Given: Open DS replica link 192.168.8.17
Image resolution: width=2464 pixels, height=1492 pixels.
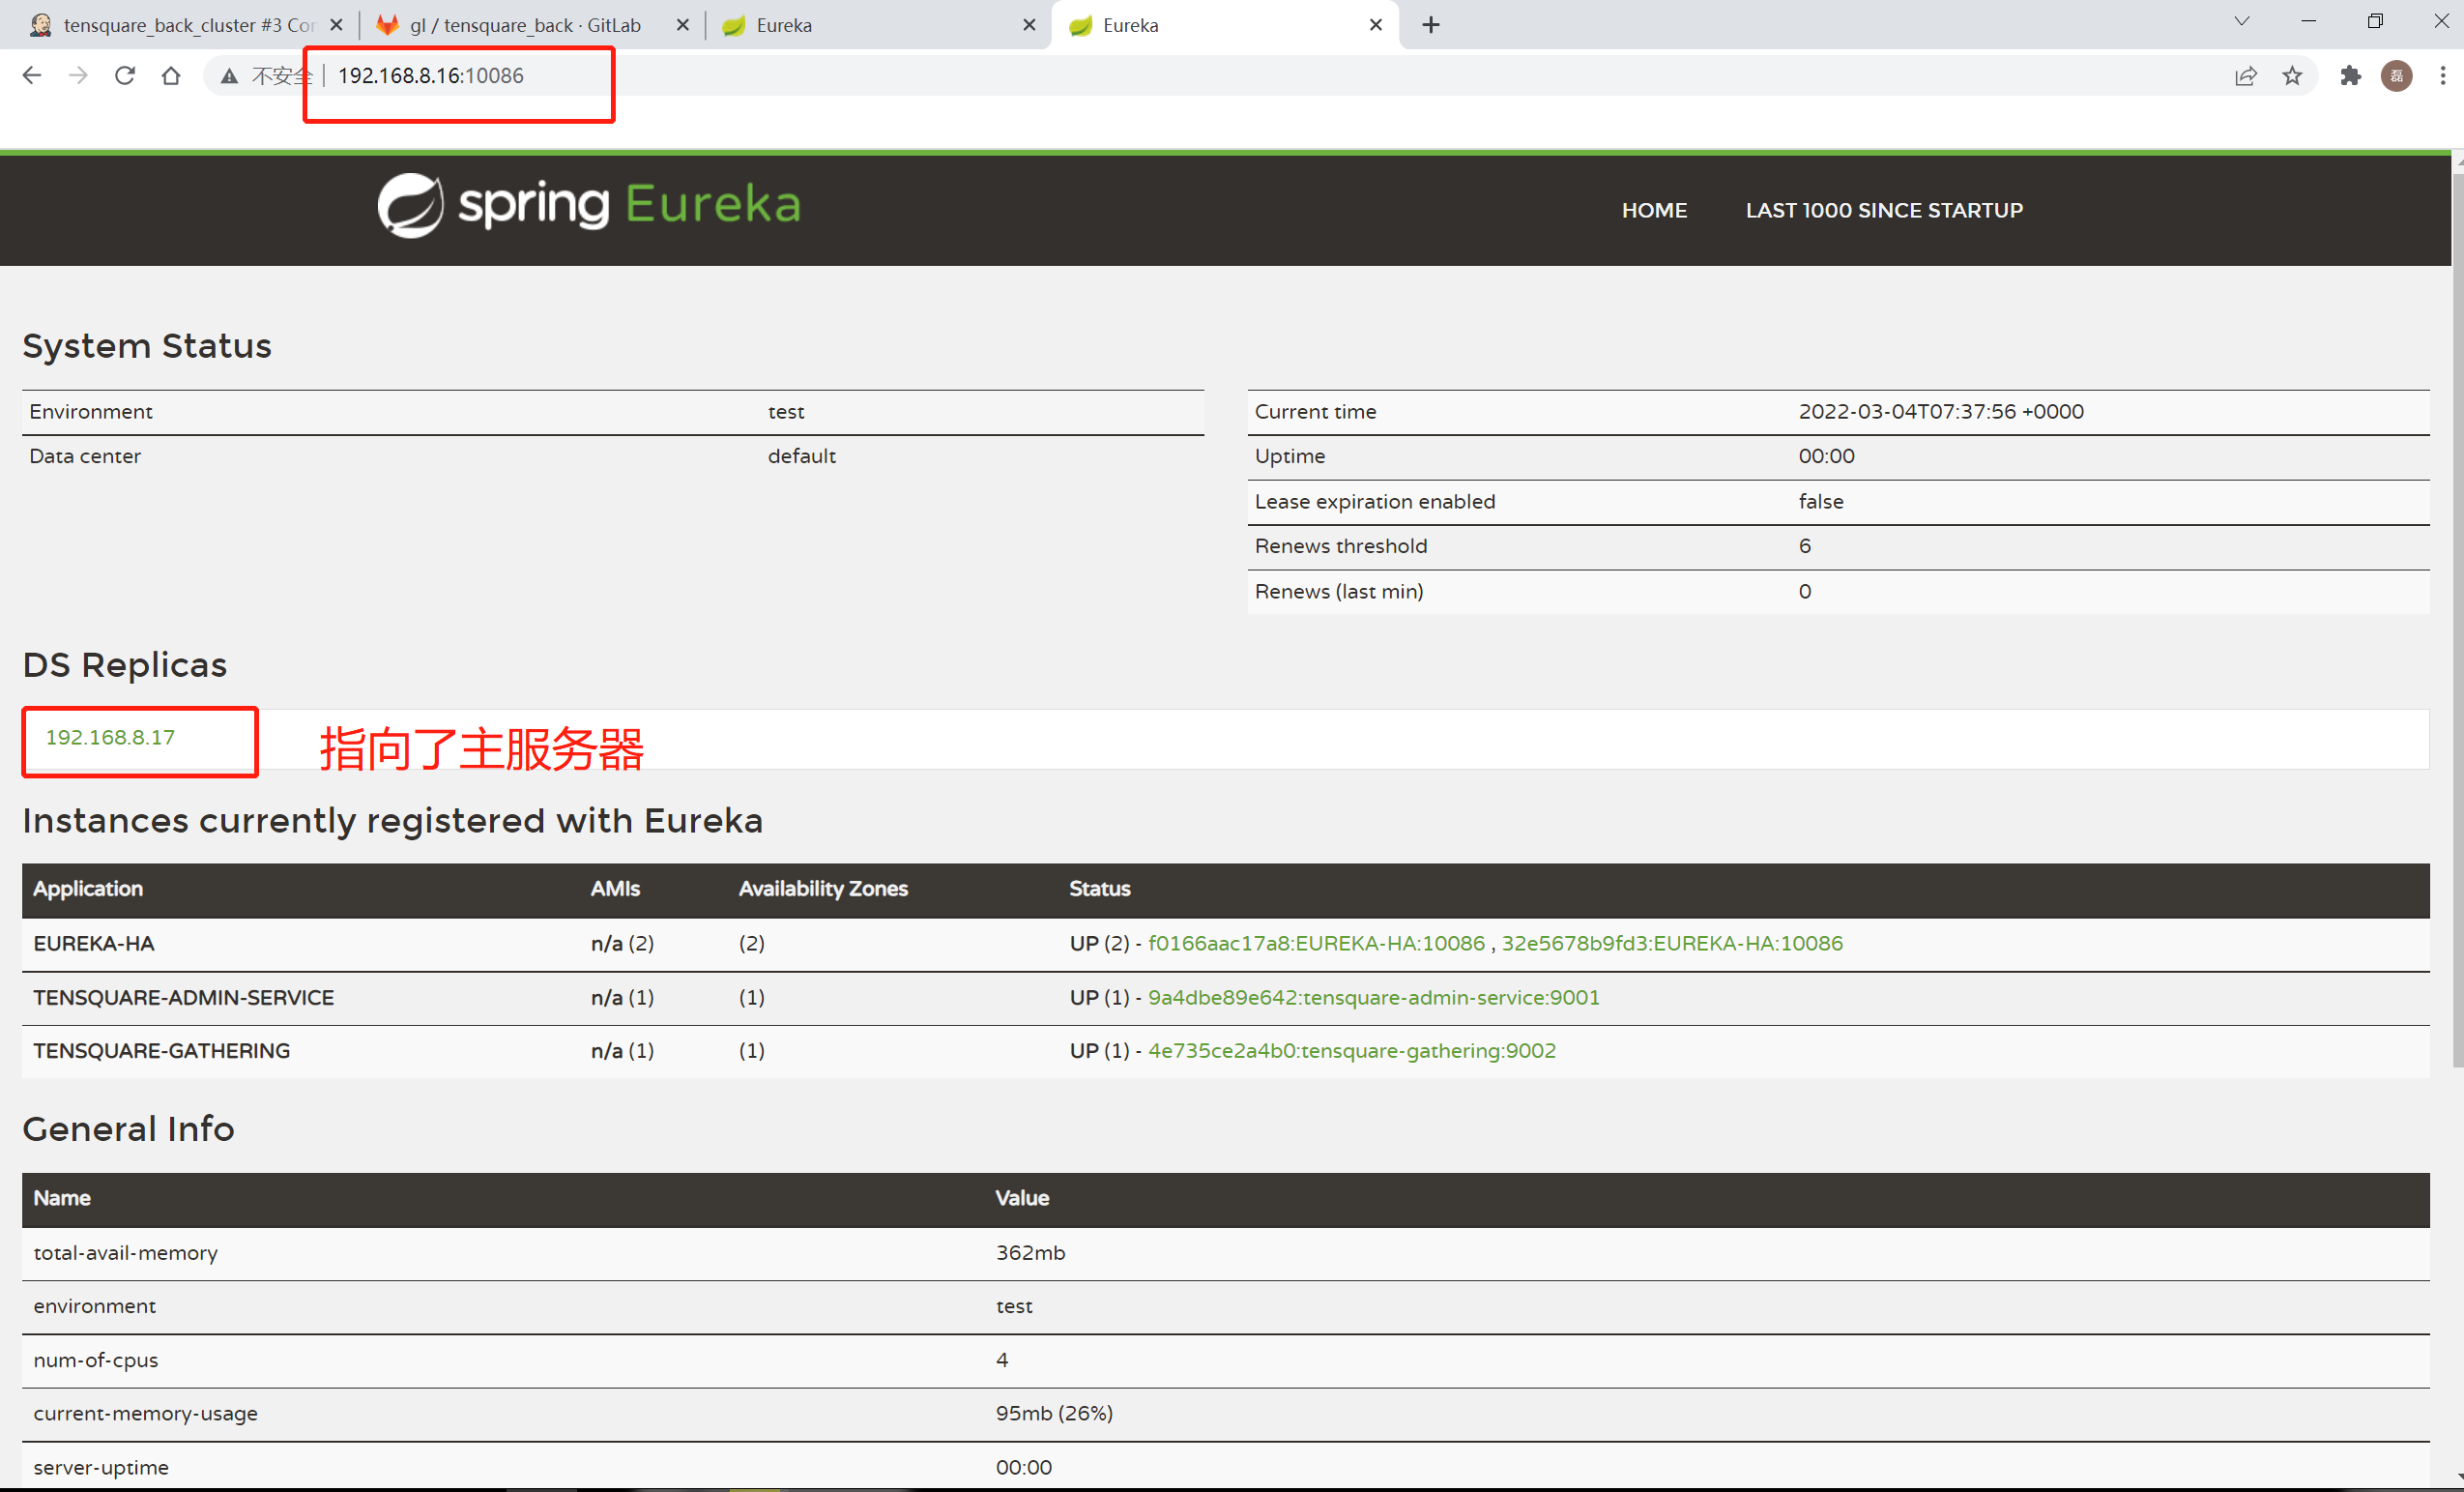Looking at the screenshot, I should click(x=110, y=737).
